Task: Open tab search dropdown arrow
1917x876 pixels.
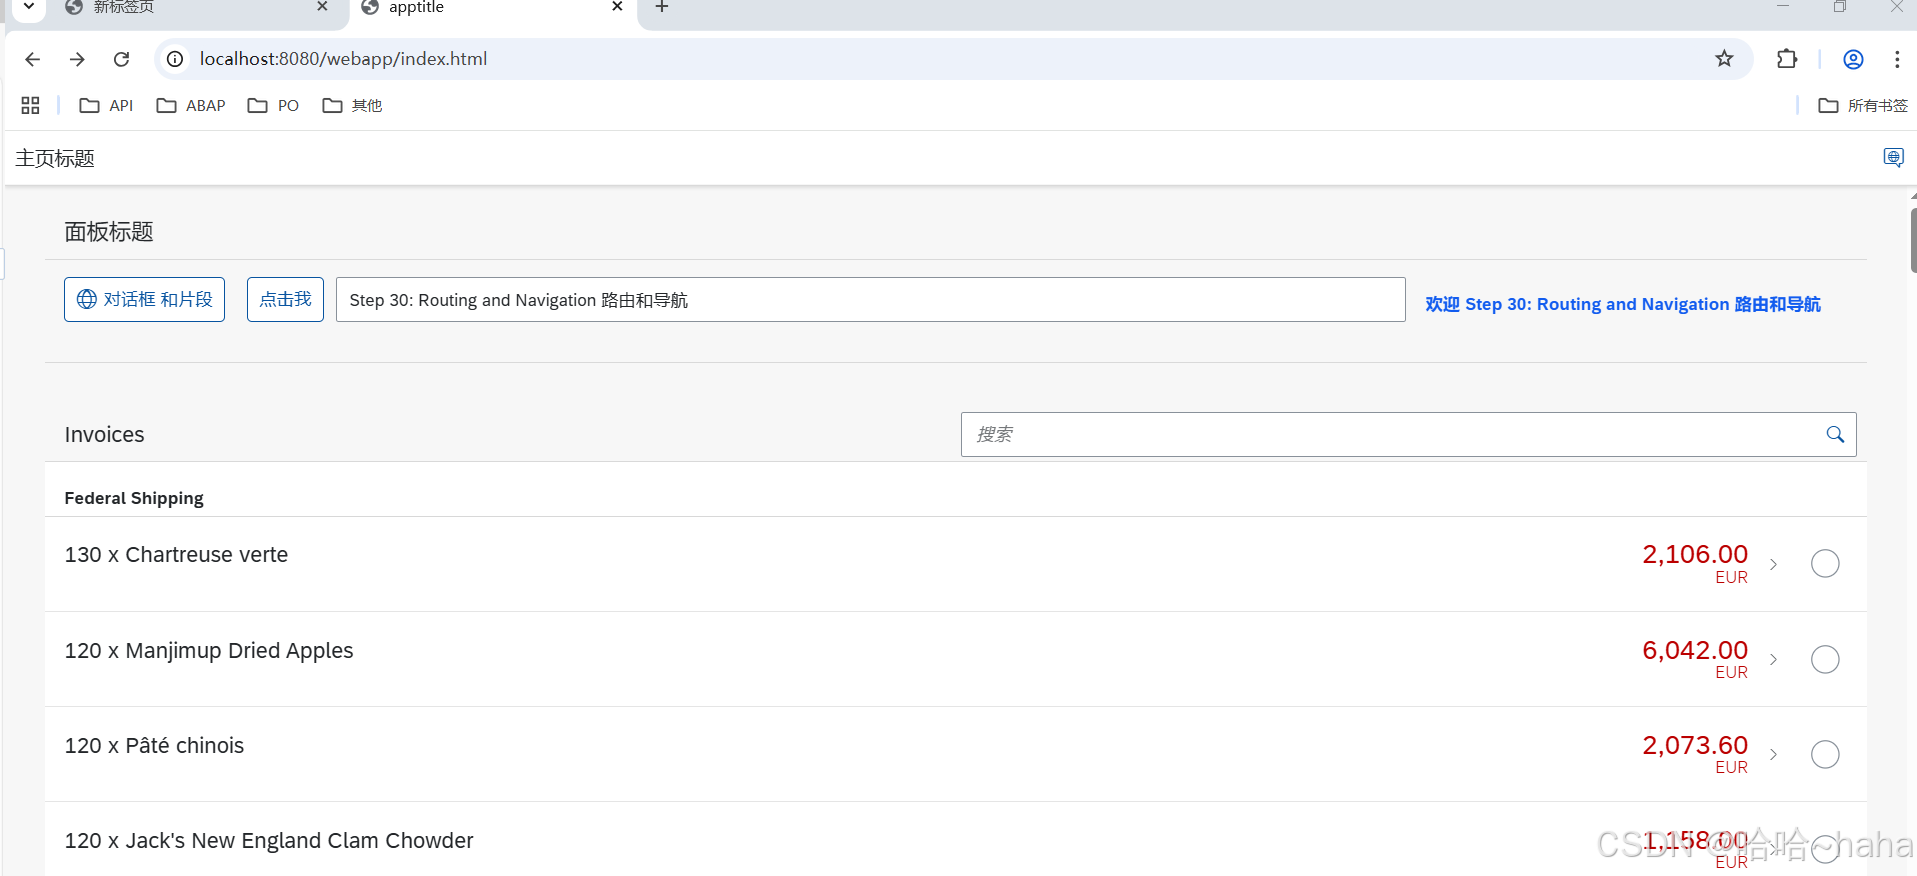Action: point(29,7)
